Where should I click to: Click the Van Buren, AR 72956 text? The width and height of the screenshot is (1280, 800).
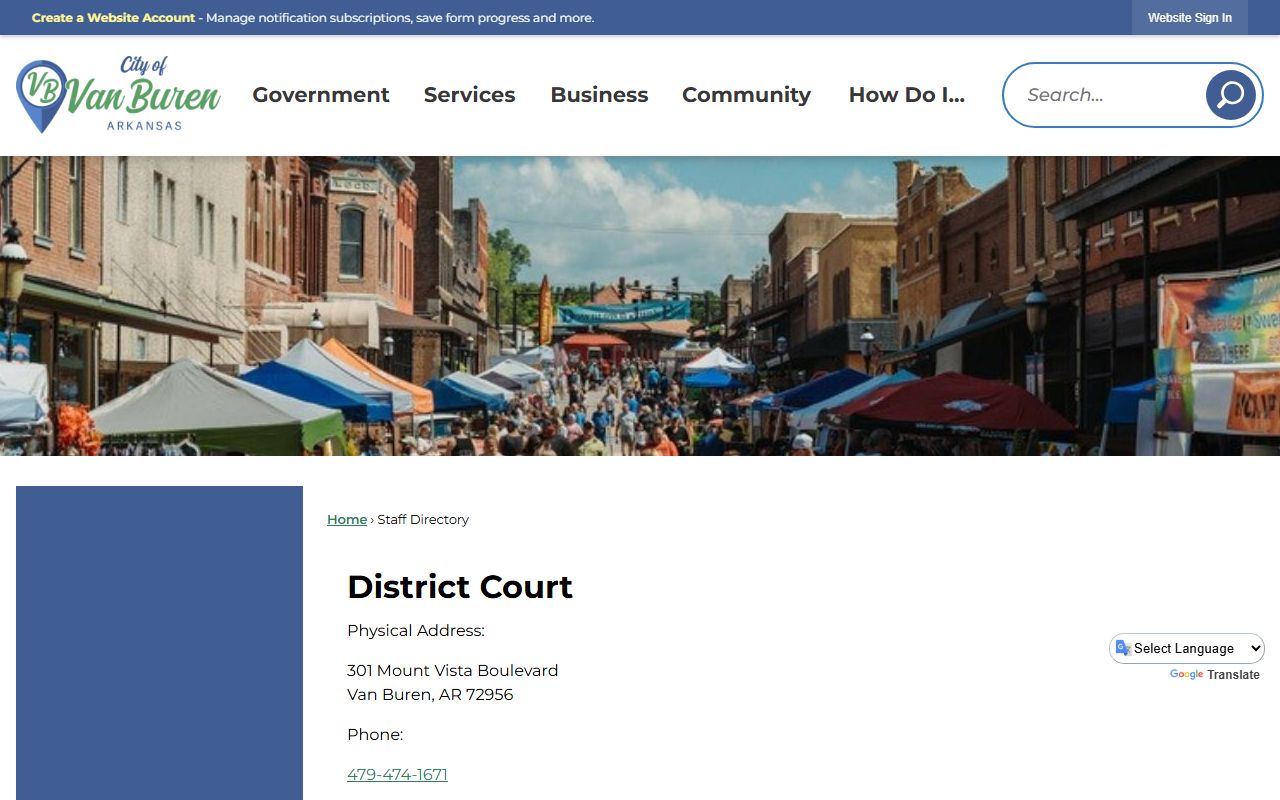click(x=430, y=695)
